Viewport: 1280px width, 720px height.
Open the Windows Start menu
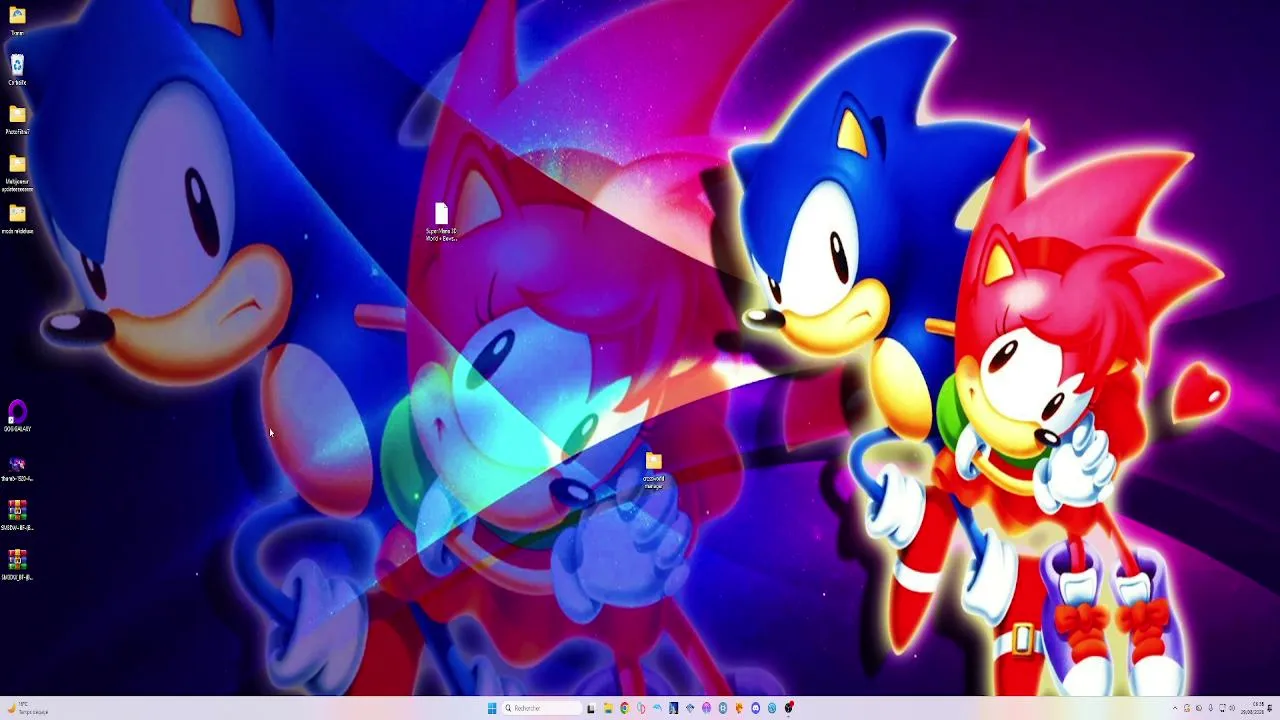pos(492,708)
